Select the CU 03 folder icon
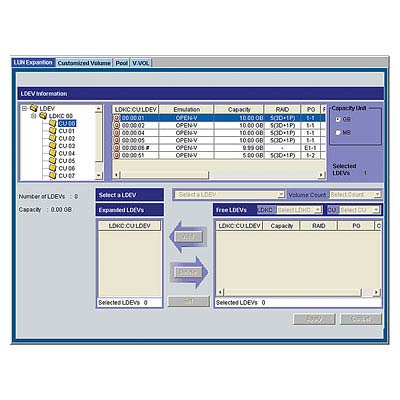The height and width of the screenshot is (400, 400). pyautogui.click(x=52, y=146)
